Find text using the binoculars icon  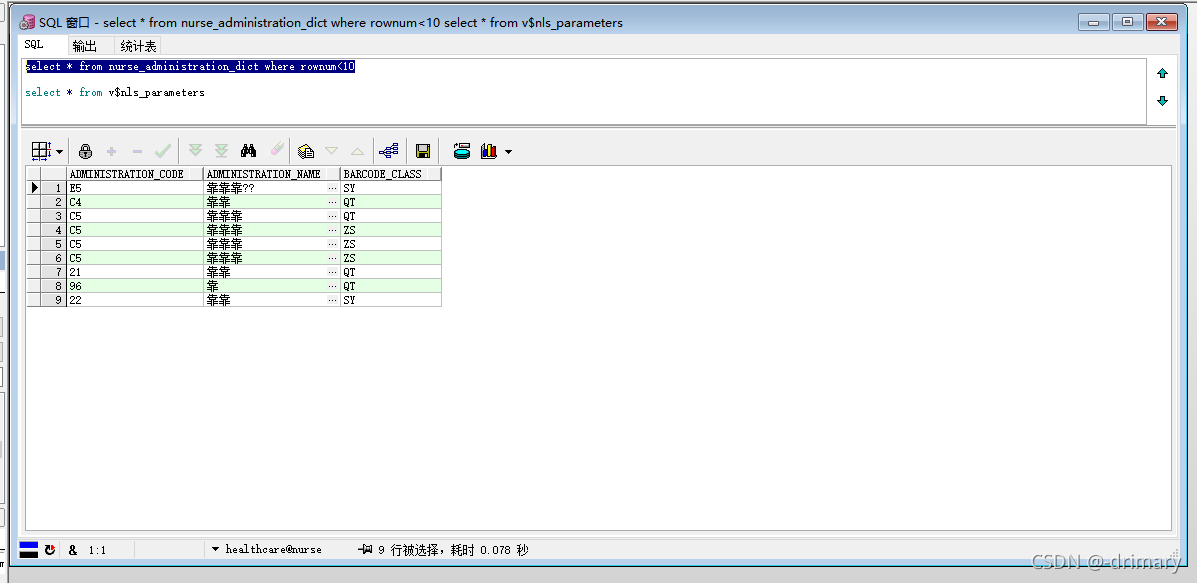248,150
